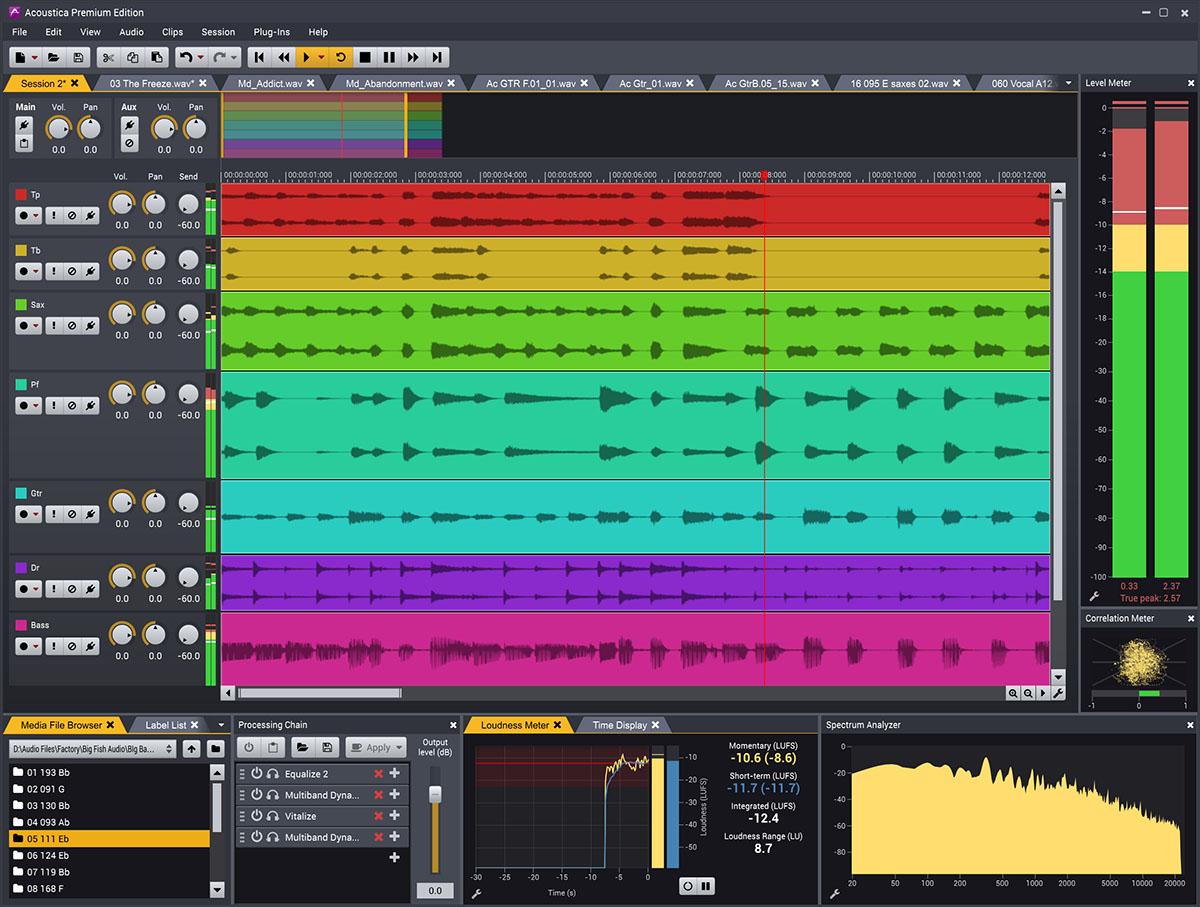Open the bottom-left panel tab dropdown
Image resolution: width=1200 pixels, height=907 pixels.
[220, 725]
